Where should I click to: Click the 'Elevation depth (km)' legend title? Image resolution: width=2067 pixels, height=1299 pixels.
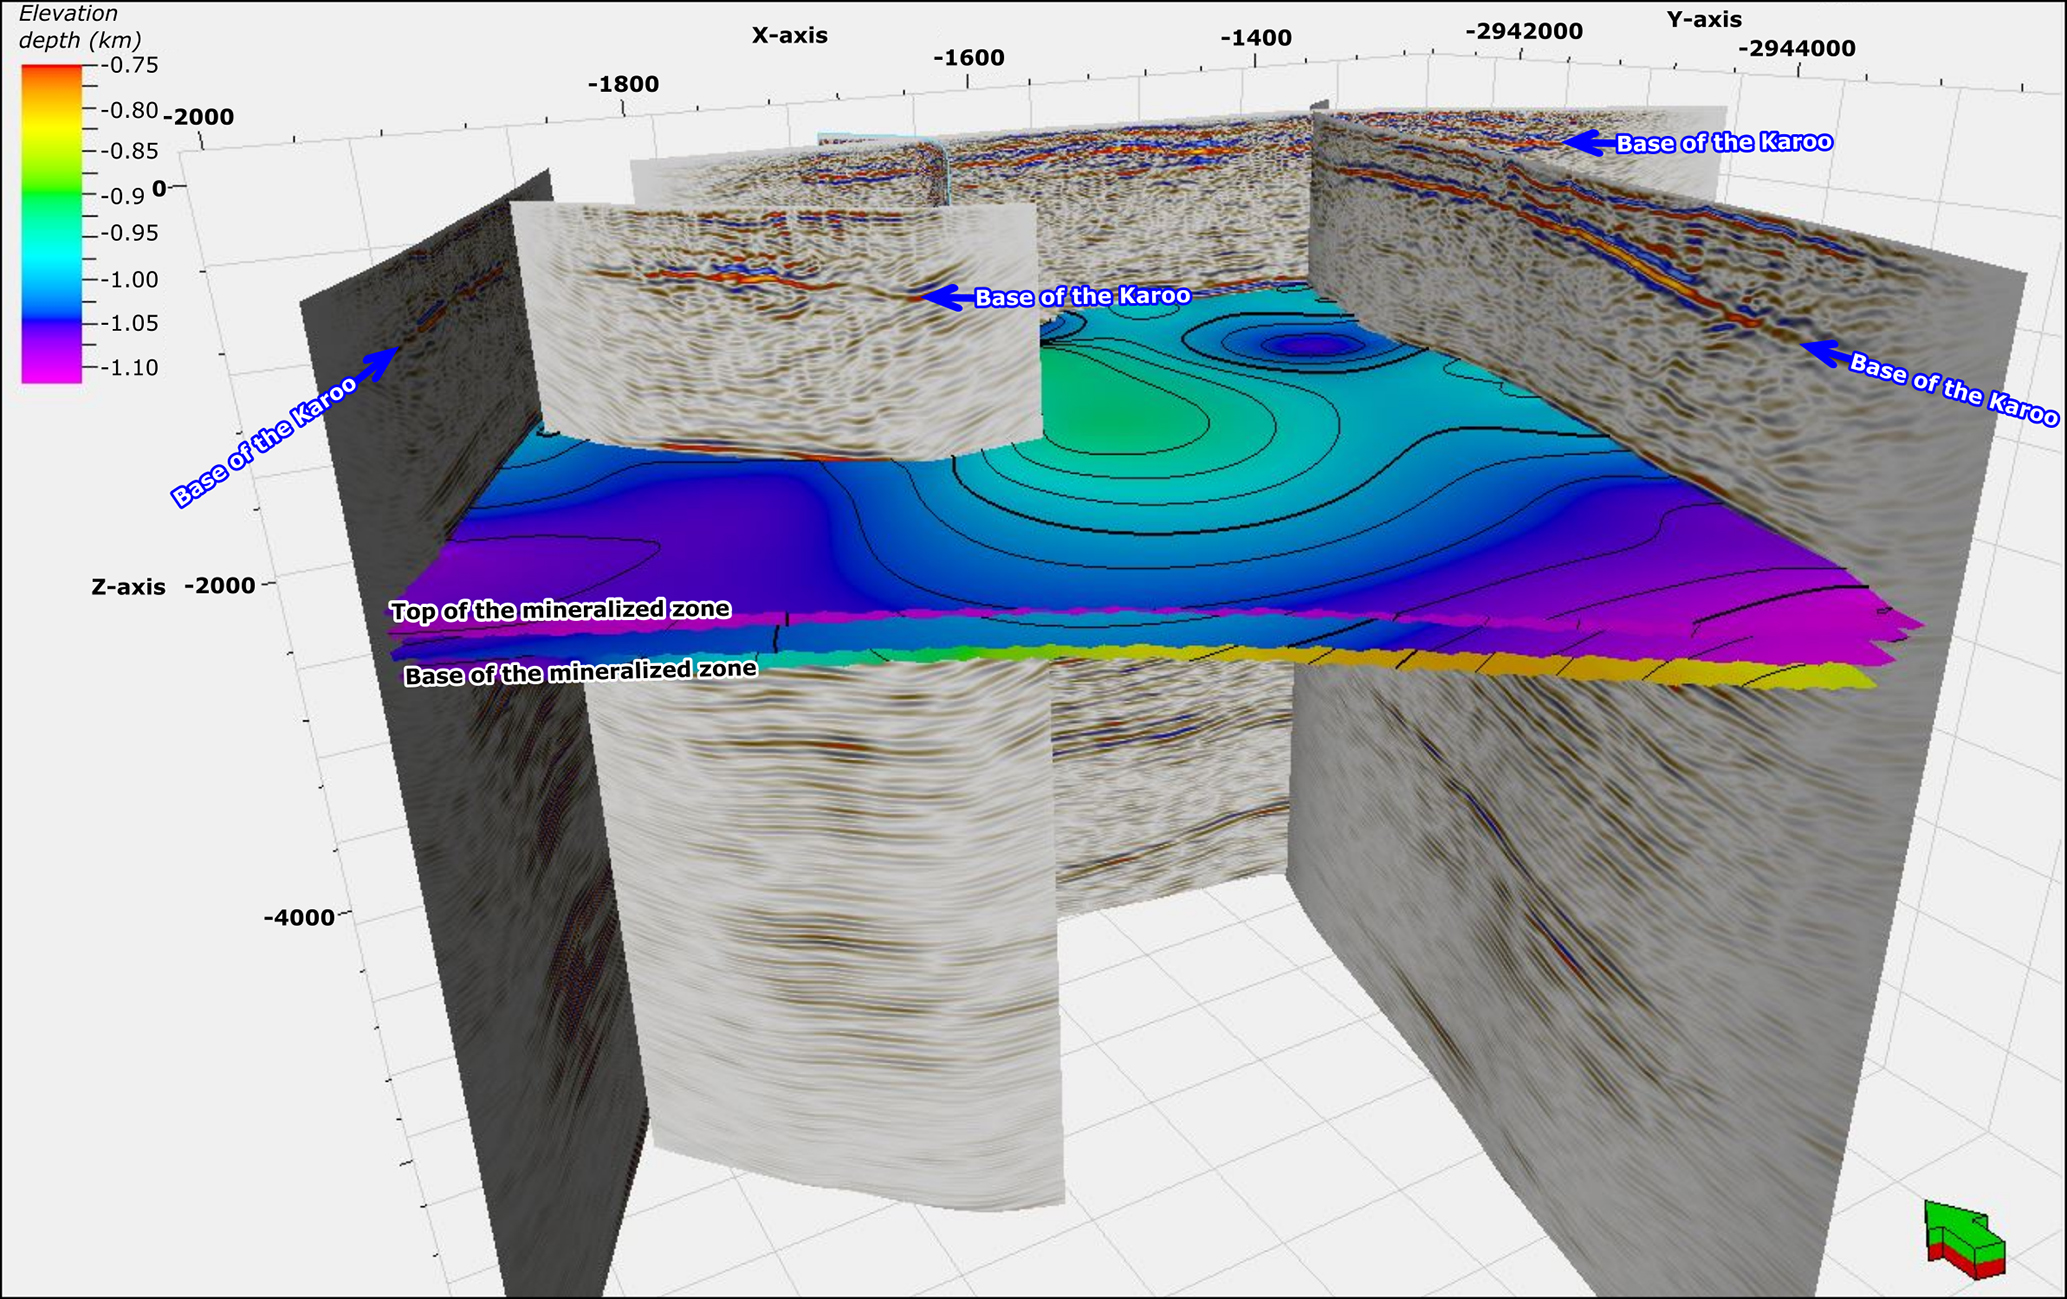pyautogui.click(x=78, y=27)
